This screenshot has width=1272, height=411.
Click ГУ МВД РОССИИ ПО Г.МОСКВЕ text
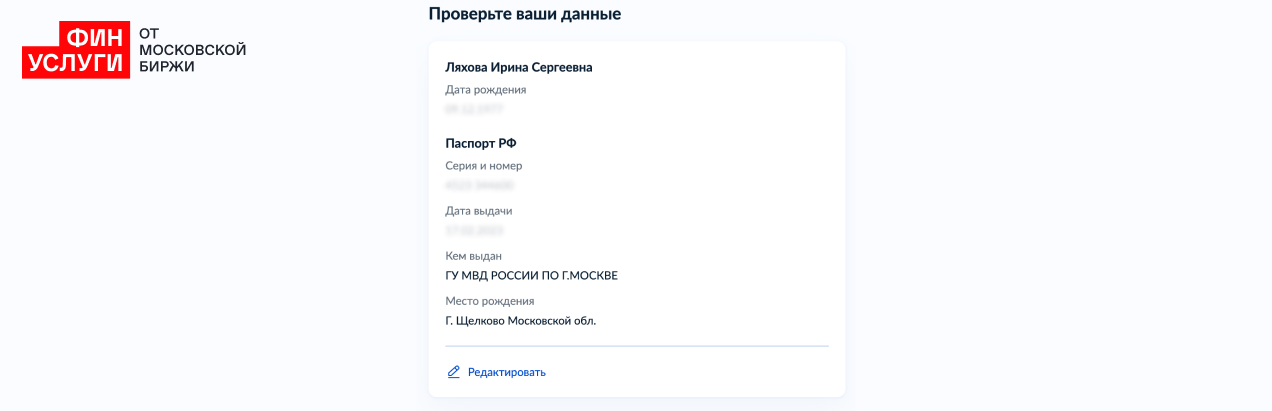click(x=532, y=275)
